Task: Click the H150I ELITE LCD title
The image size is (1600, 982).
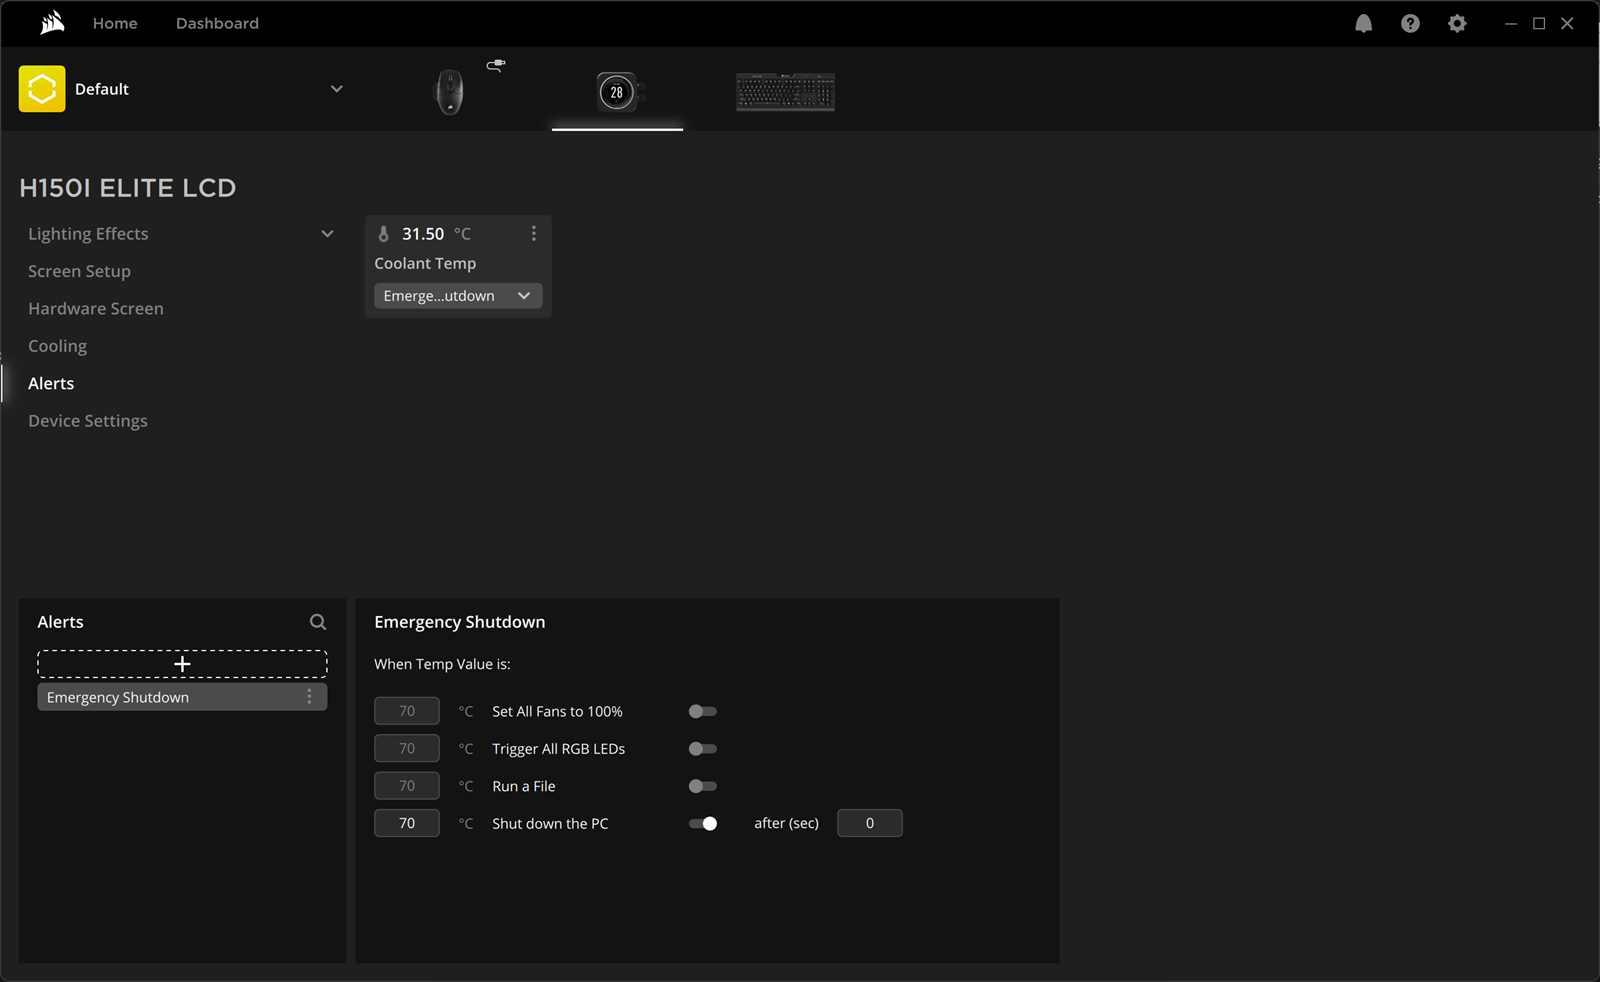Action: pyautogui.click(x=128, y=188)
